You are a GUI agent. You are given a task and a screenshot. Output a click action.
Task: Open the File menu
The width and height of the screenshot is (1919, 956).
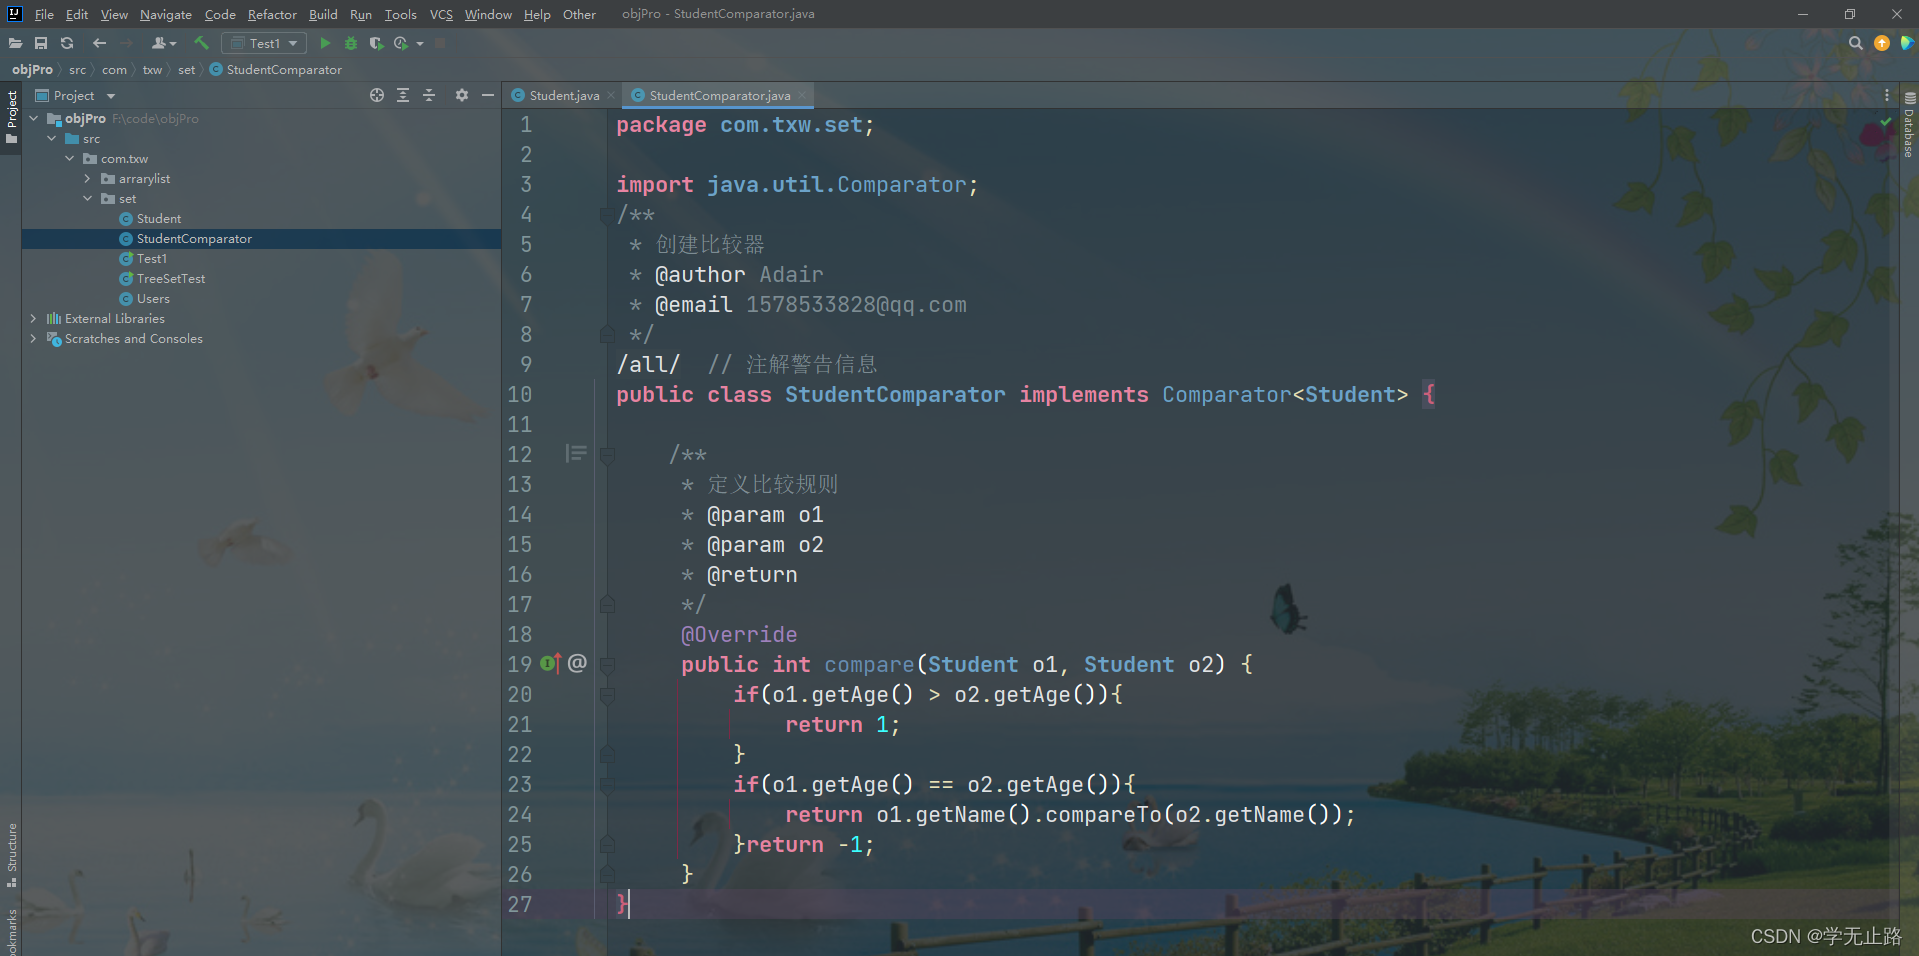(44, 14)
